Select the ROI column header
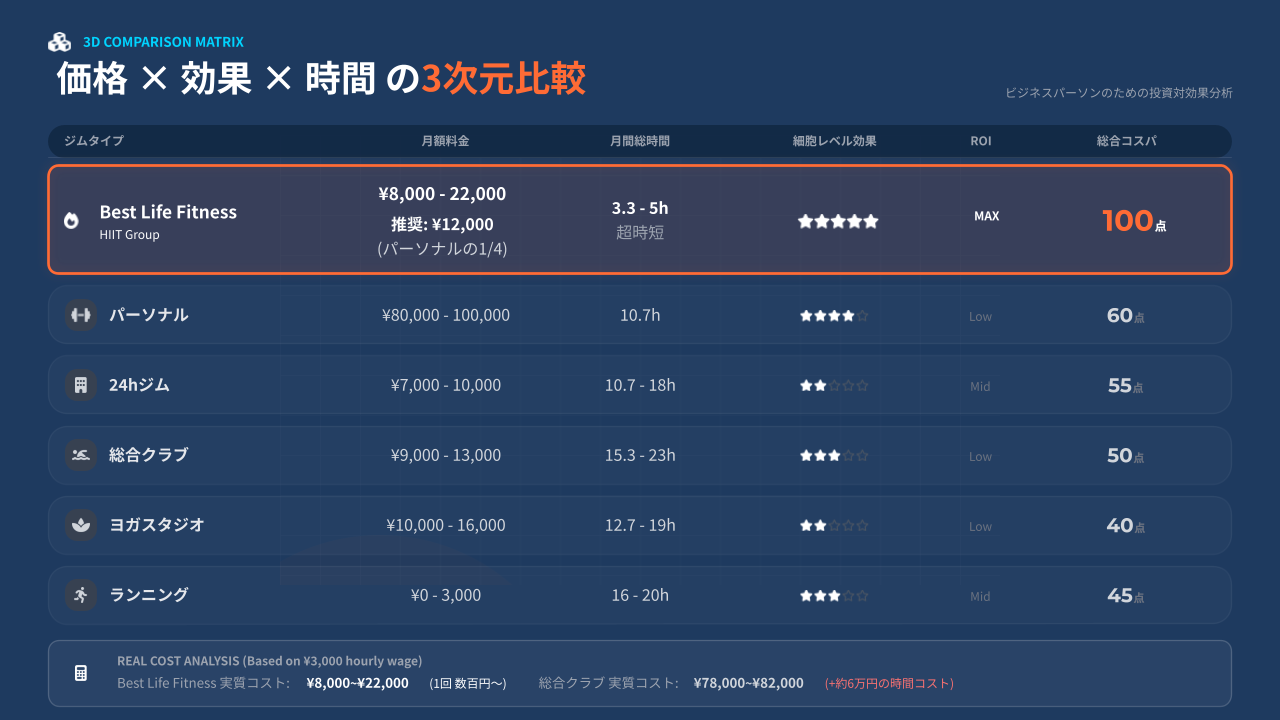The width and height of the screenshot is (1280, 720). click(x=981, y=141)
